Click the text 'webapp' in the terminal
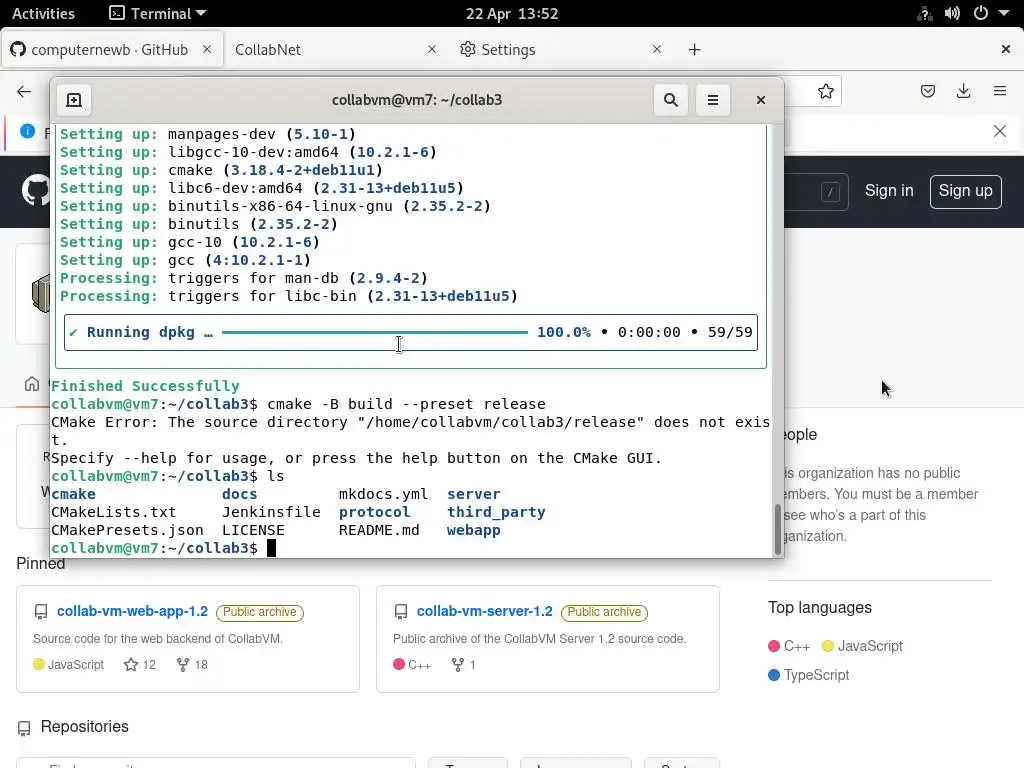Image resolution: width=1024 pixels, height=768 pixels. 473,530
